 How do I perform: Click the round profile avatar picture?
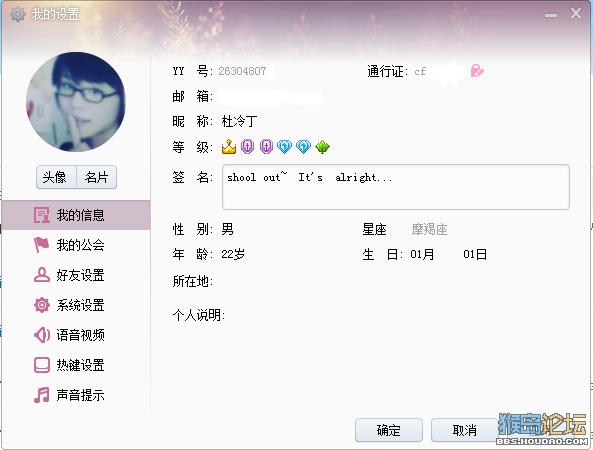76,102
